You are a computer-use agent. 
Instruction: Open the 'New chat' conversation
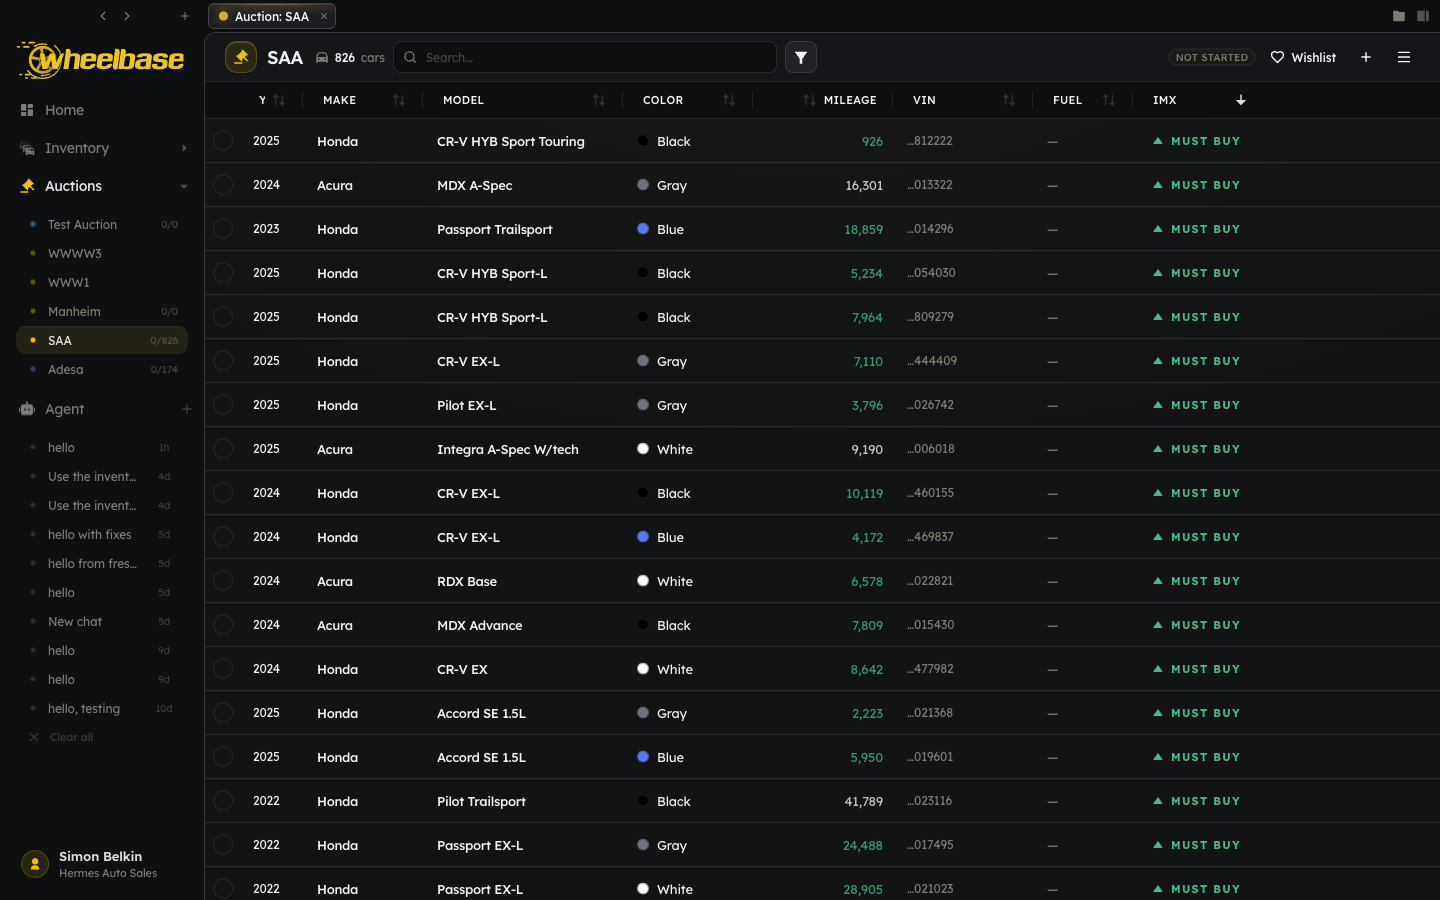pos(102,622)
